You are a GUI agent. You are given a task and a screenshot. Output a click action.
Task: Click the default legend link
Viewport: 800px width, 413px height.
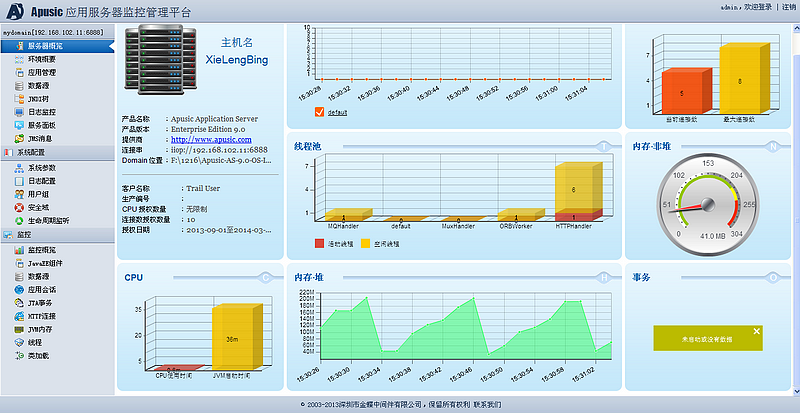tap(337, 112)
